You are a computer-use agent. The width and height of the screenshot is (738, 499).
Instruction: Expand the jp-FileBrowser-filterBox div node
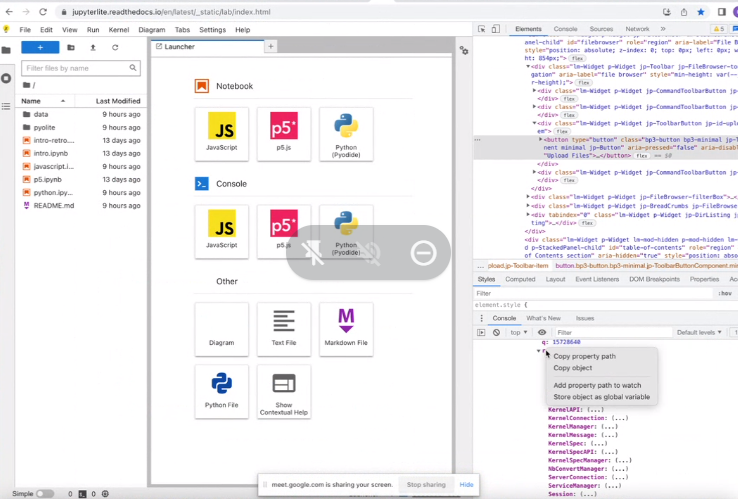(x=528, y=196)
